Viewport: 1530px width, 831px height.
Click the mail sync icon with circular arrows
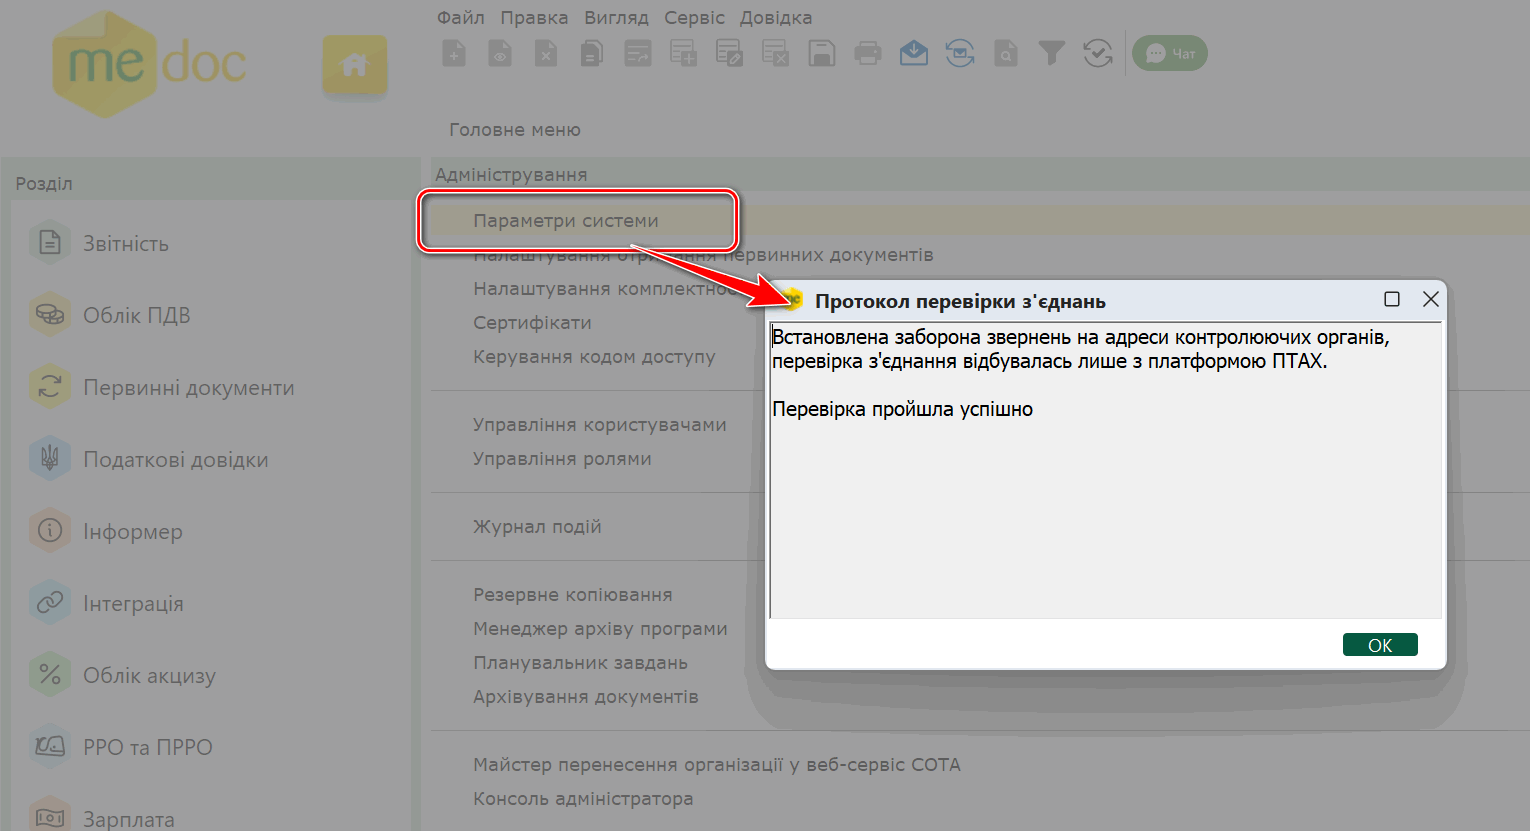960,53
